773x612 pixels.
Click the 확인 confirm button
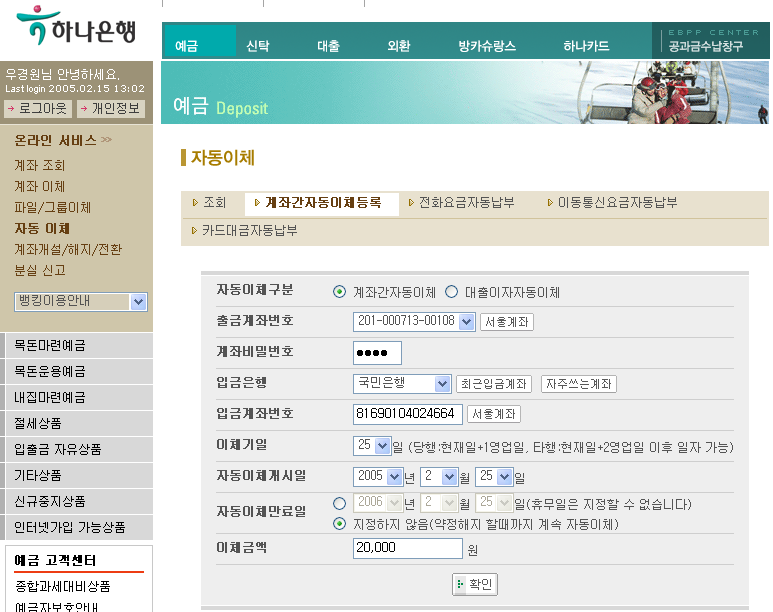click(x=475, y=585)
